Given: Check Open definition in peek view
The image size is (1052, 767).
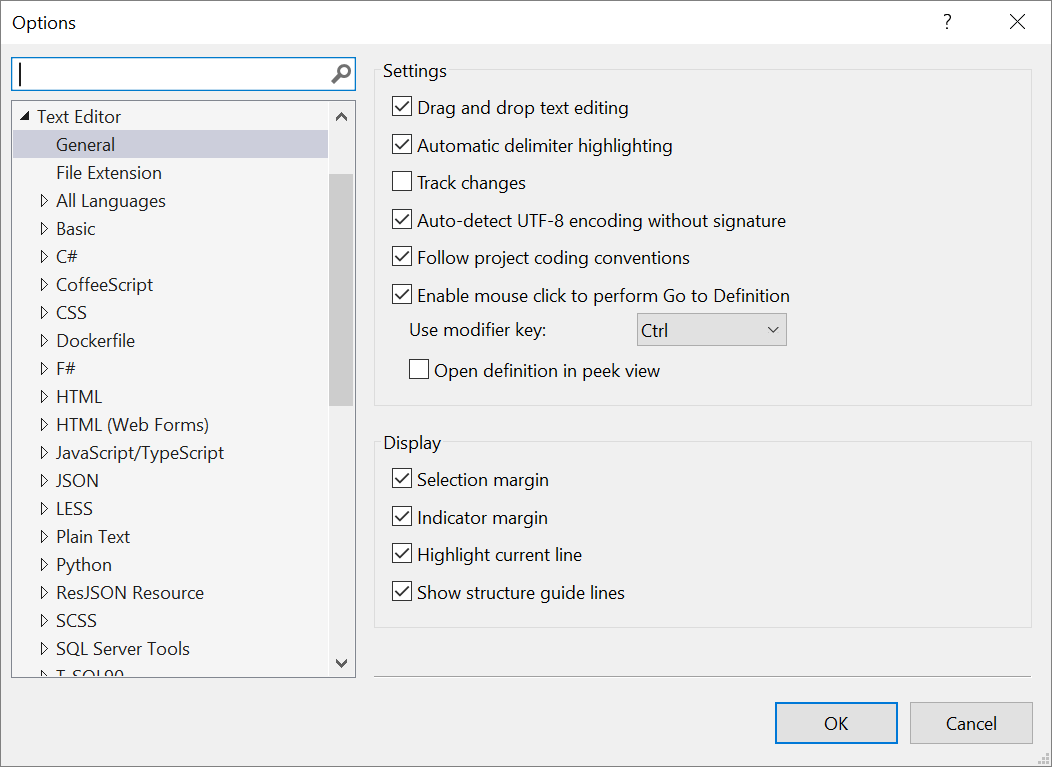Looking at the screenshot, I should [x=419, y=371].
